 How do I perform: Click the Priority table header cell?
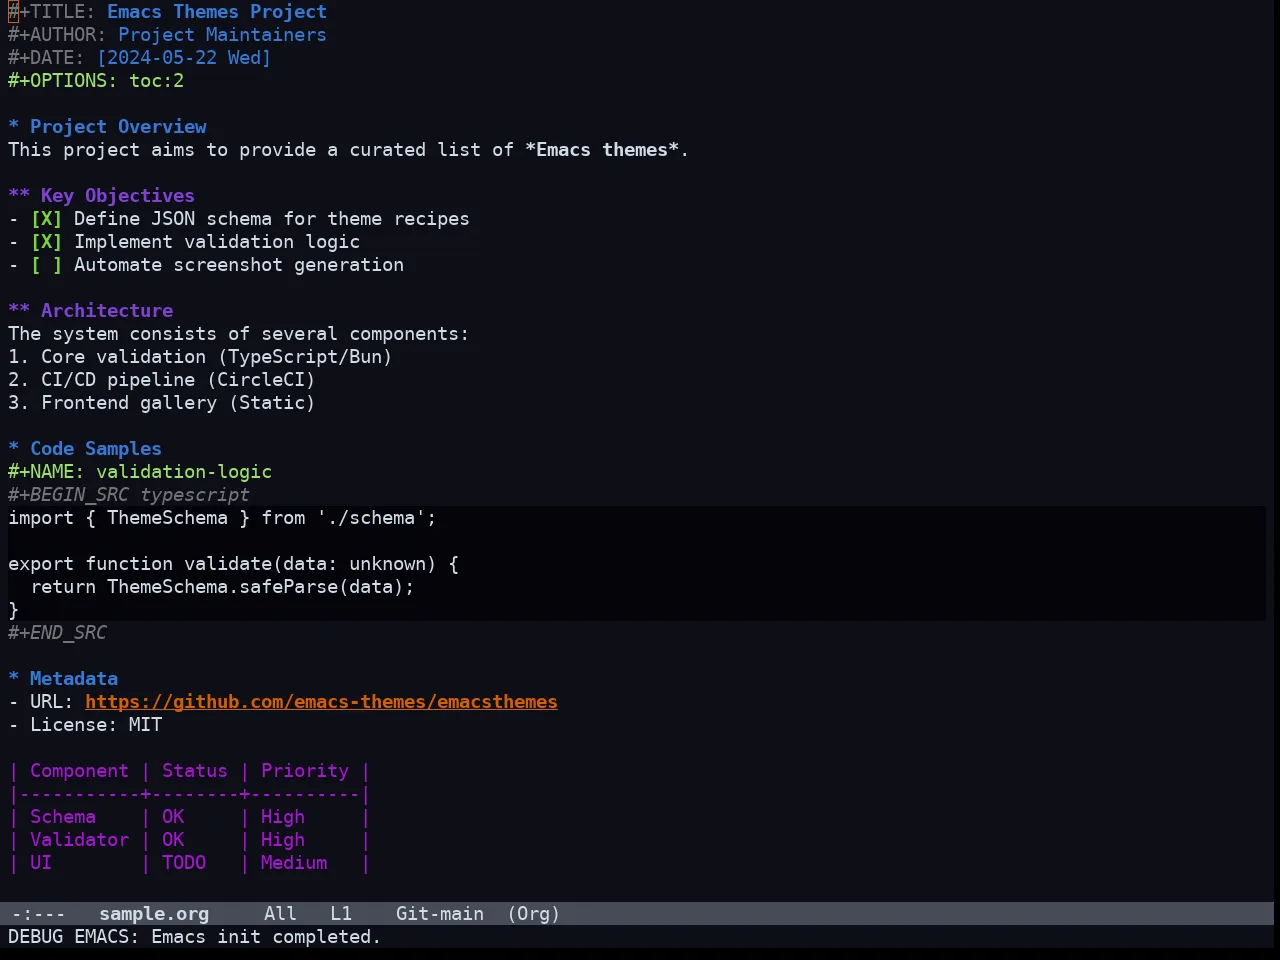[305, 771]
